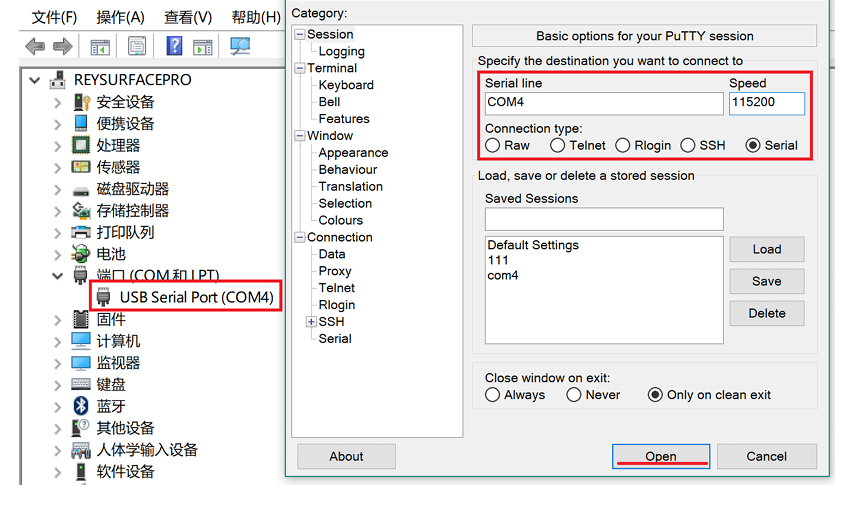Image resolution: width=862 pixels, height=510 pixels.
Task: Click the 打印队列 printer icon
Action: pyautogui.click(x=81, y=232)
